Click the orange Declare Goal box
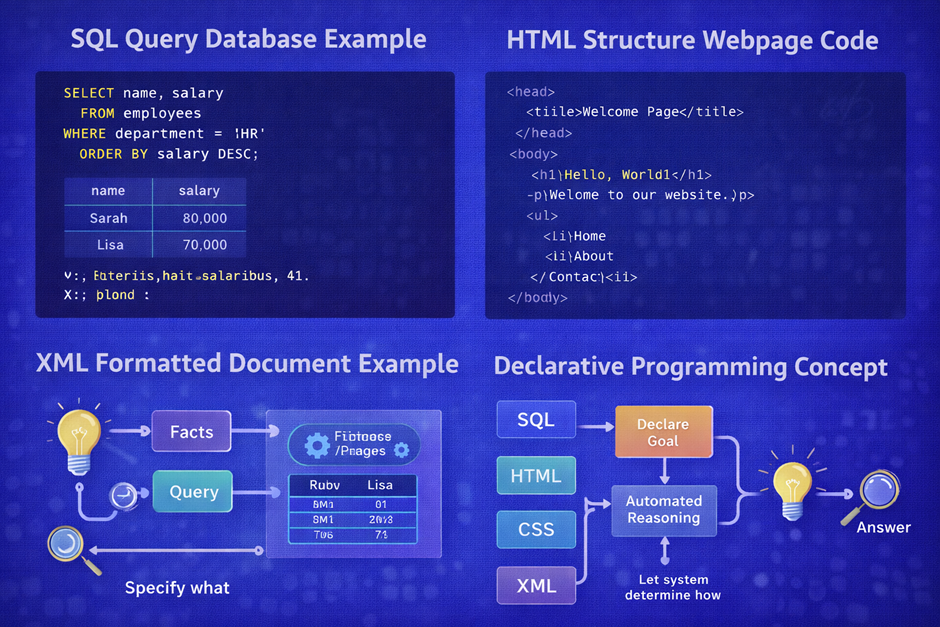Viewport: 940px width, 627px height. pyautogui.click(x=663, y=431)
